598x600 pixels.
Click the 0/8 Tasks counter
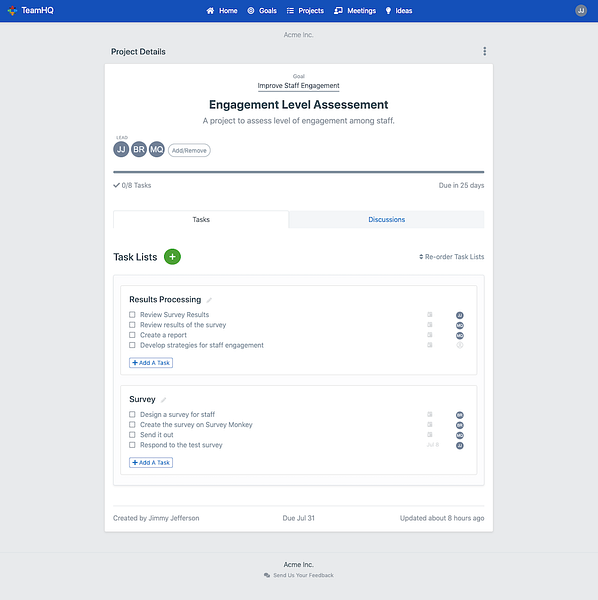point(132,185)
